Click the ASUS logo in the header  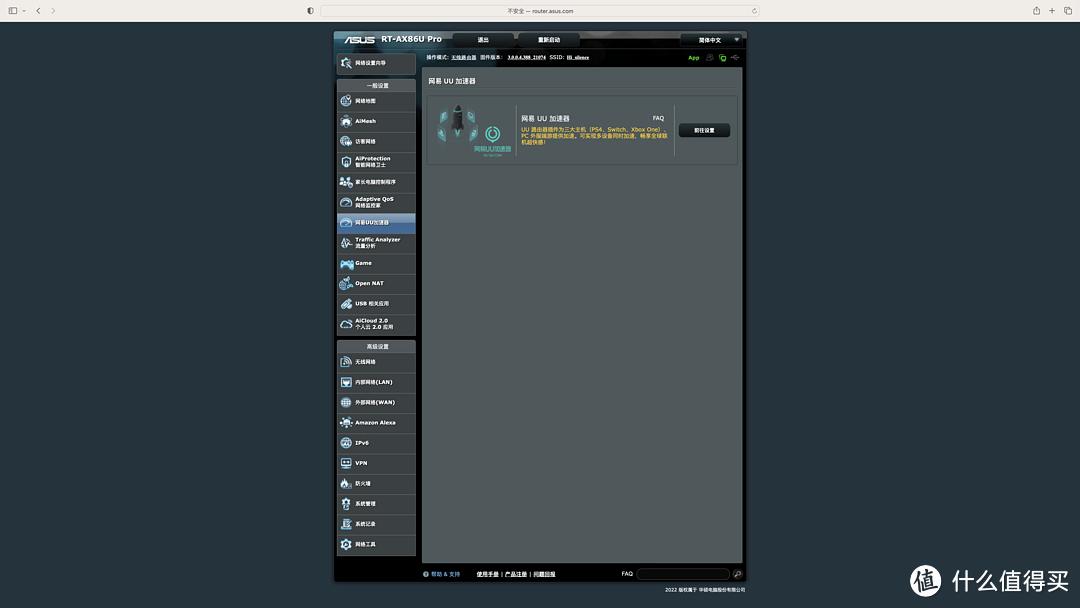click(360, 40)
